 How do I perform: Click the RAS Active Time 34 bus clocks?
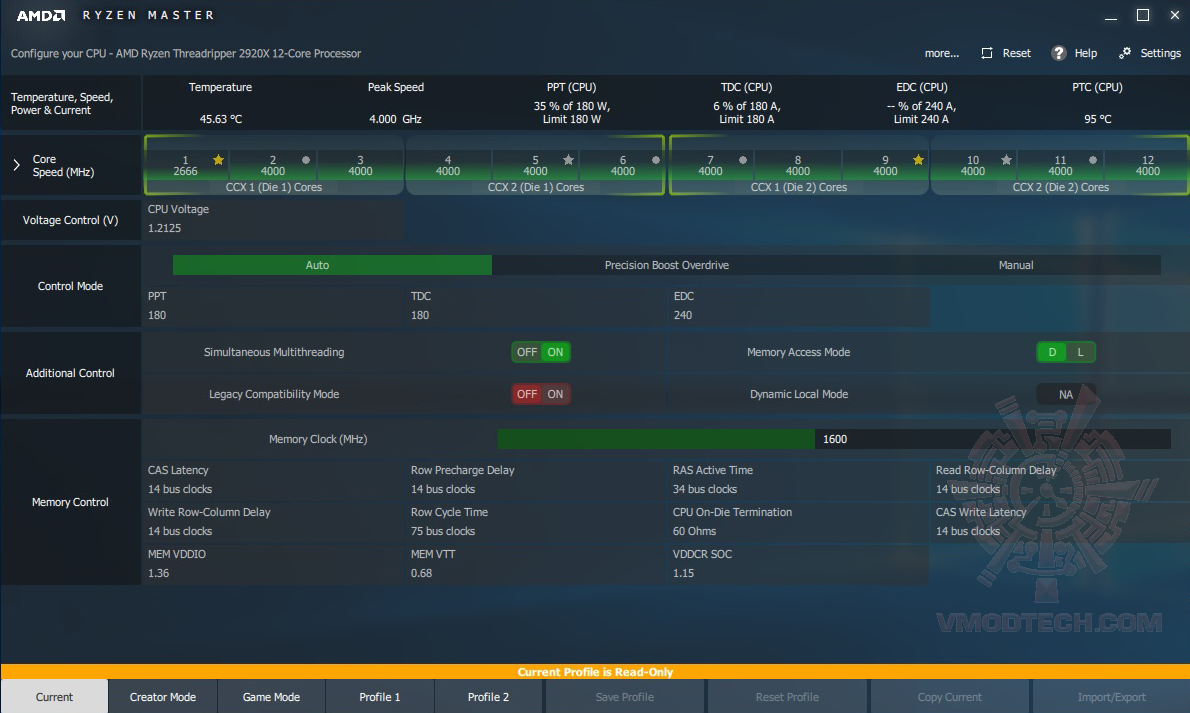tap(704, 489)
